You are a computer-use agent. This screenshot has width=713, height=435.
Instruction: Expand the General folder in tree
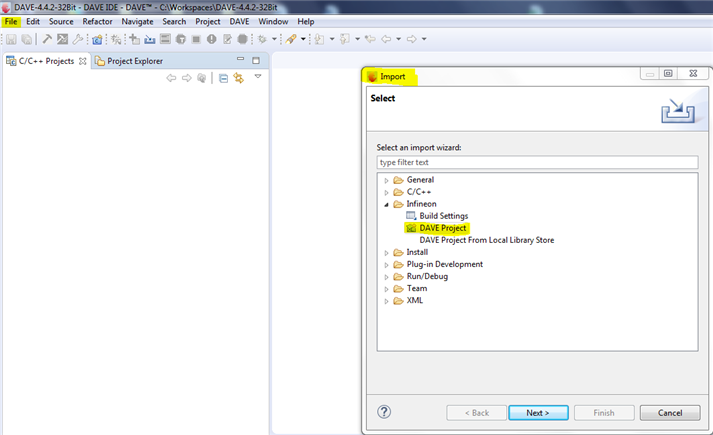387,180
